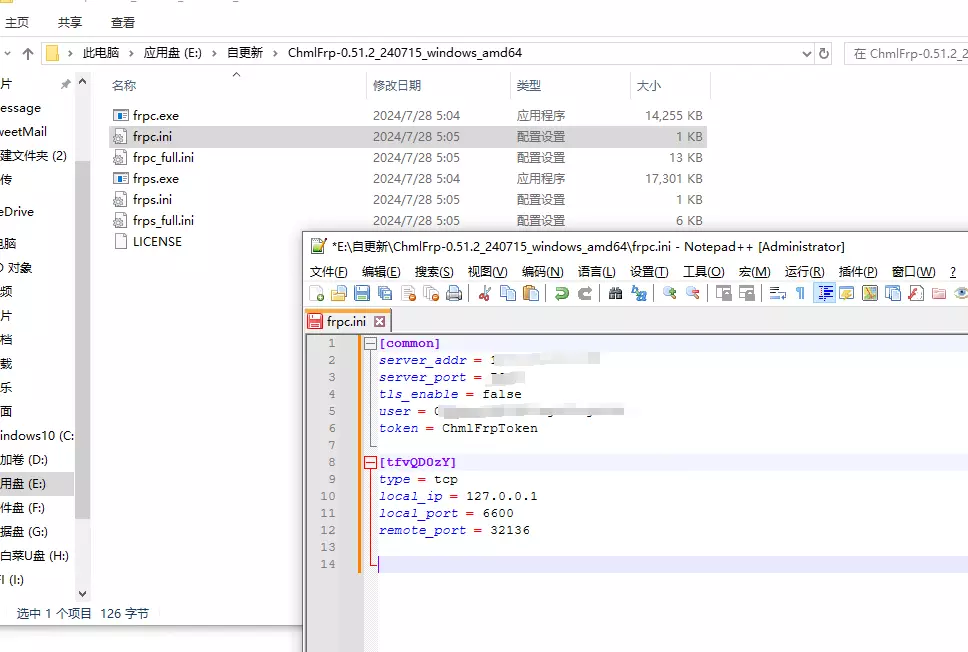Click the Close document toolbar icon
Screen dimensions: 968x652
point(408,293)
